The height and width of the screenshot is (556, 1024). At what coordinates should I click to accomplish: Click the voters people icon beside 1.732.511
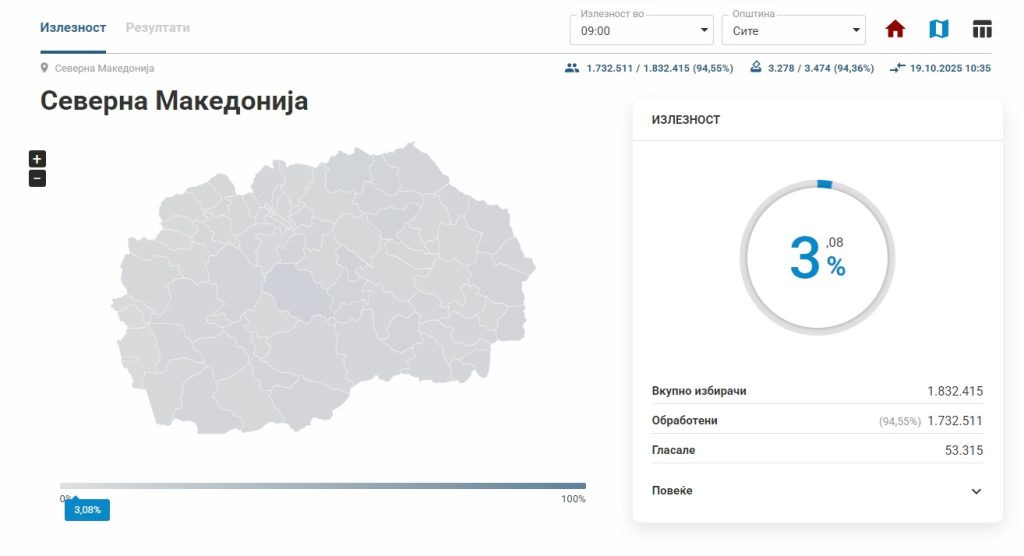click(571, 68)
